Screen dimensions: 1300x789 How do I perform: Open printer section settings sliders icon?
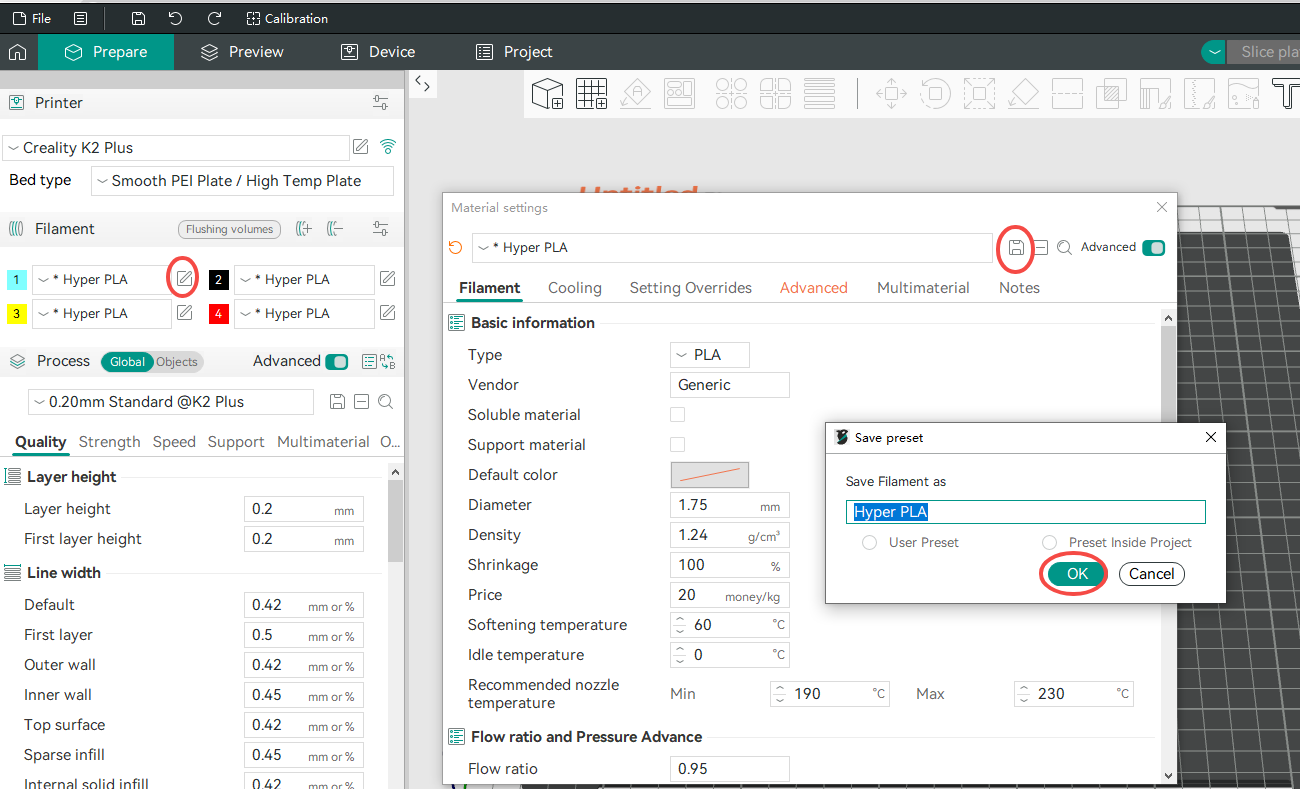coord(380,103)
